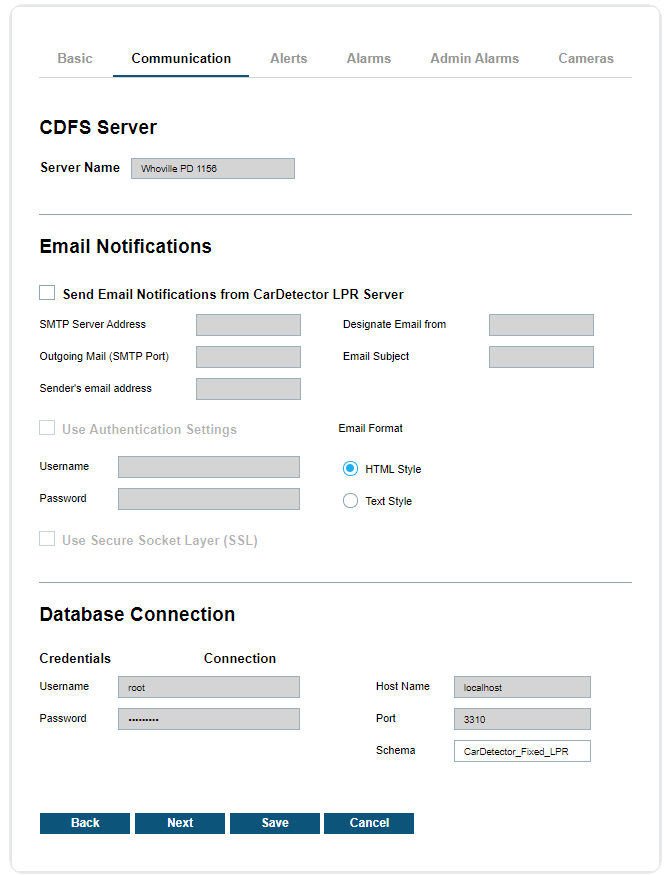The width and height of the screenshot is (666, 875).
Task: Select the database Schema field
Action: (521, 751)
